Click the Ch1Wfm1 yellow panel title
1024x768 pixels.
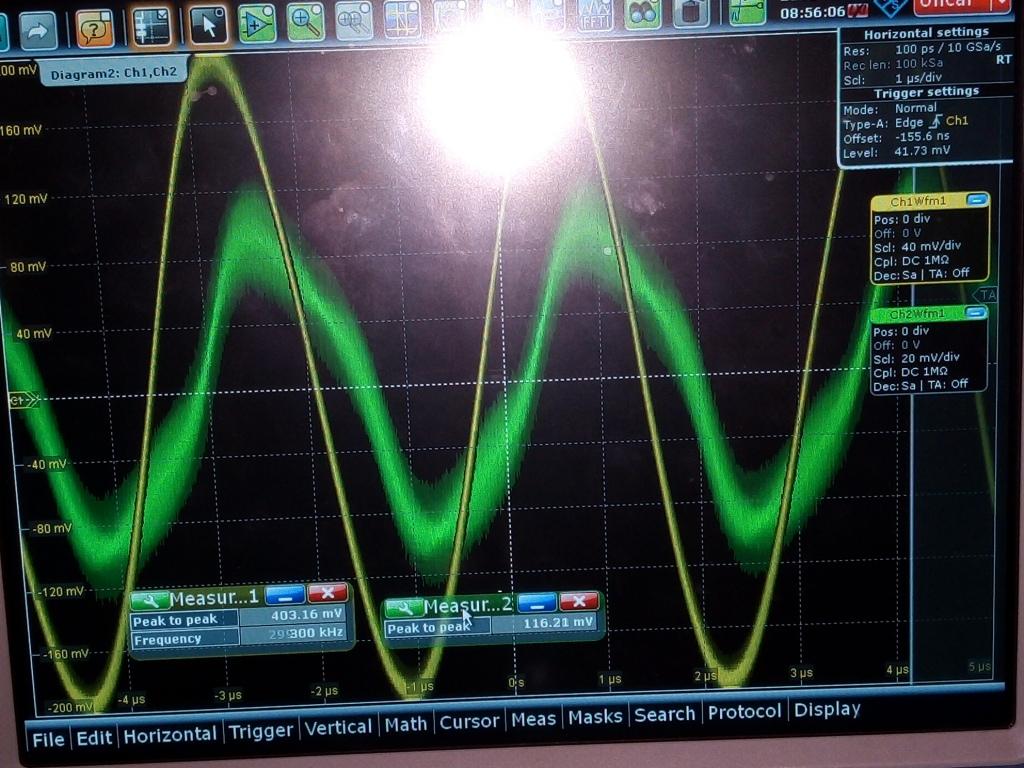918,201
